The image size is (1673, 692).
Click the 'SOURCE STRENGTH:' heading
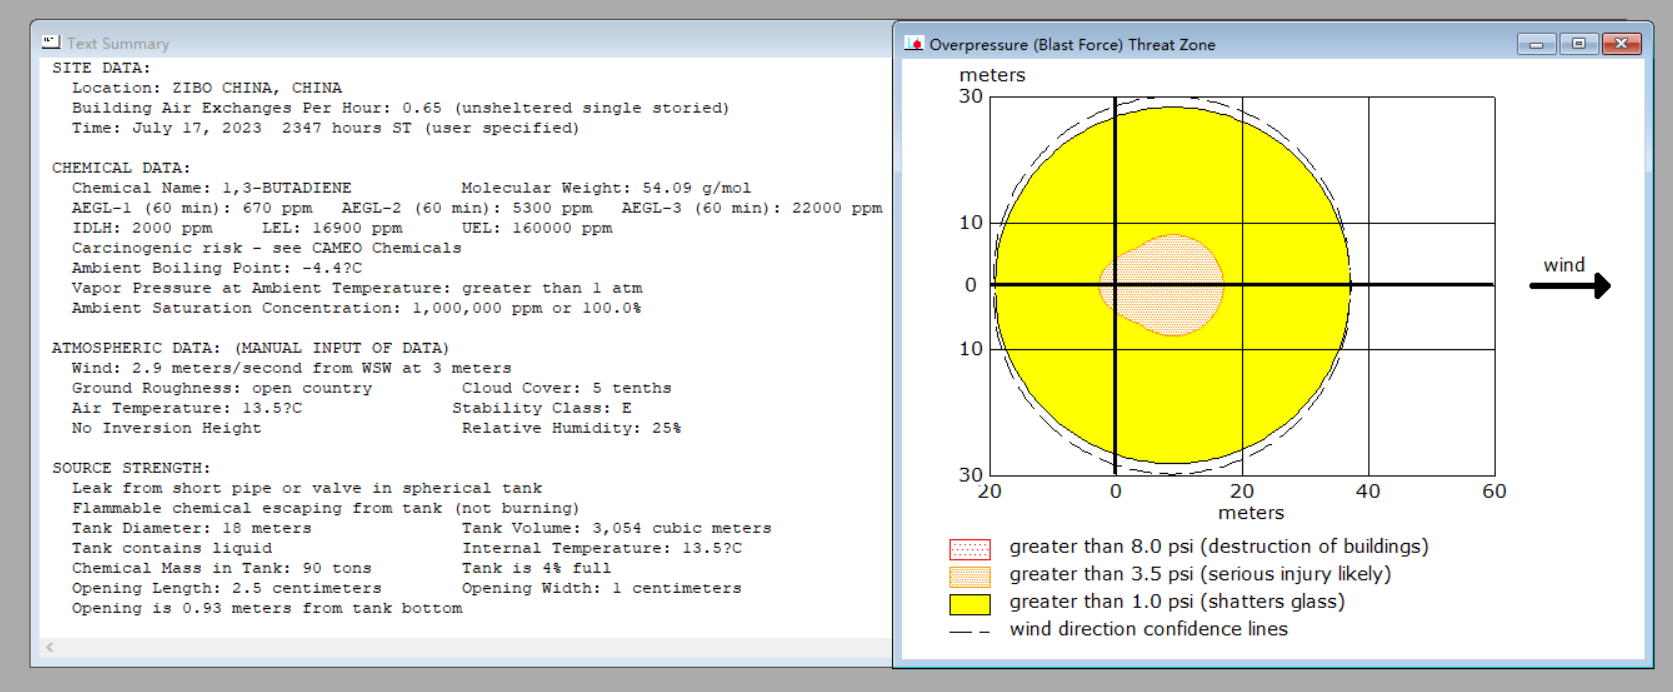[131, 468]
